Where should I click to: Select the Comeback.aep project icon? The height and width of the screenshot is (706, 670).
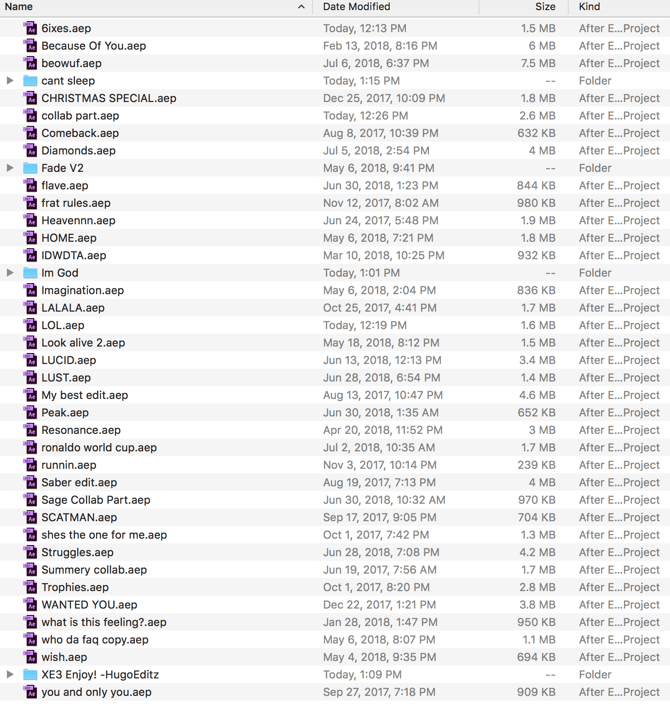click(x=30, y=133)
